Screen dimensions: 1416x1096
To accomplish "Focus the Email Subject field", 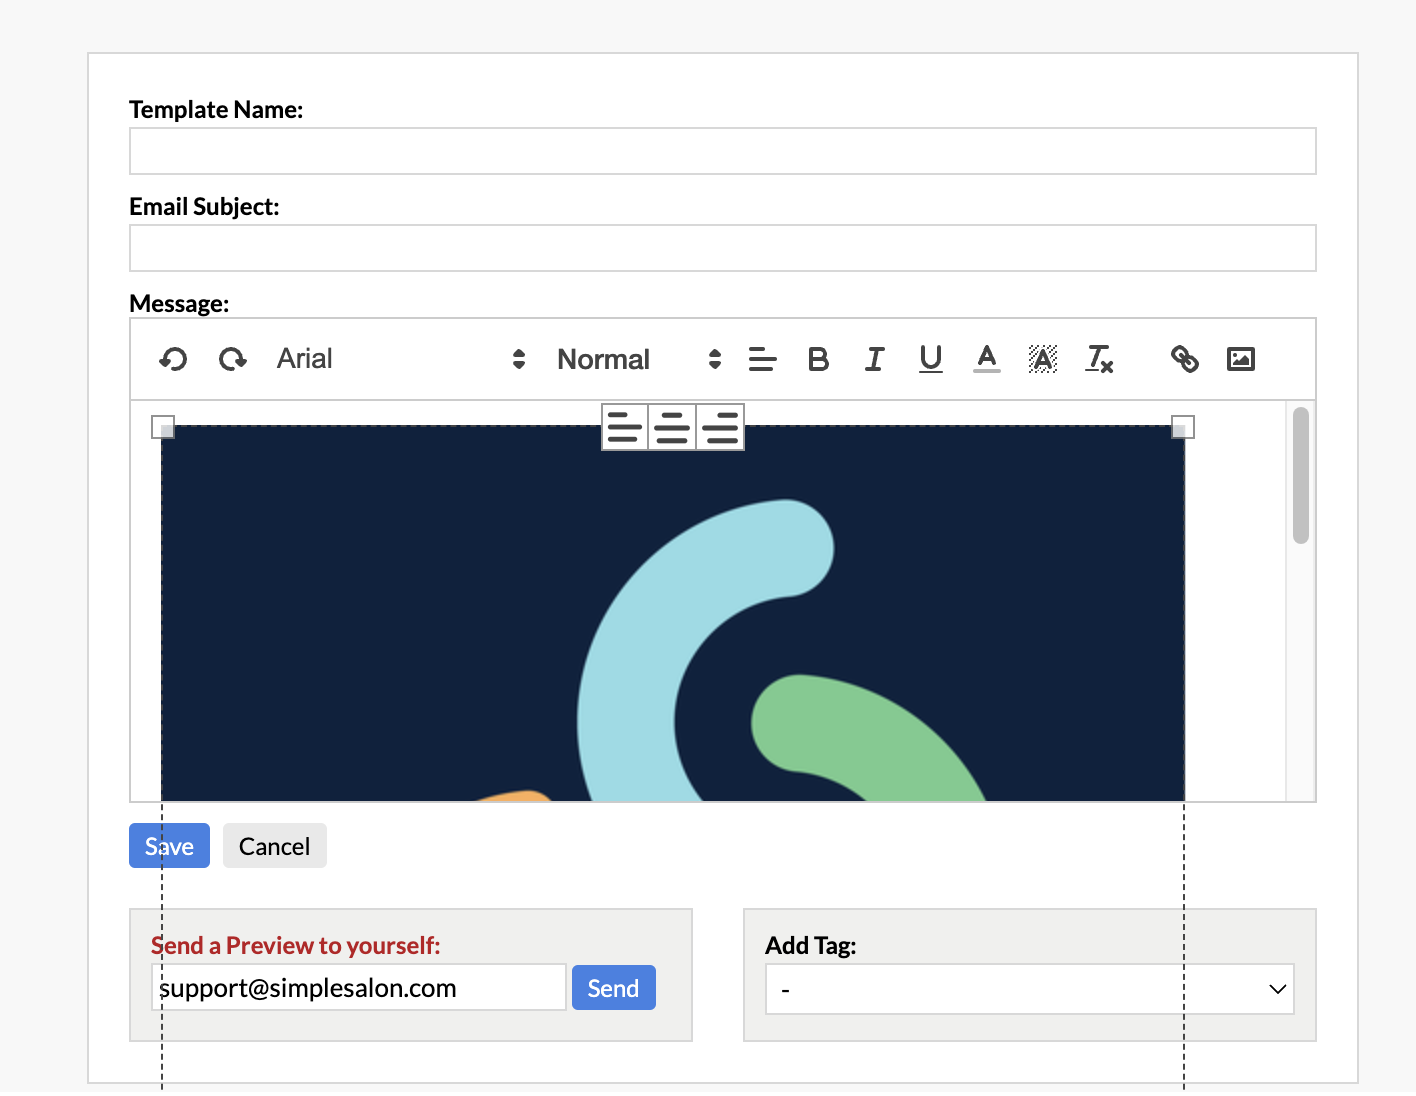I will point(723,248).
